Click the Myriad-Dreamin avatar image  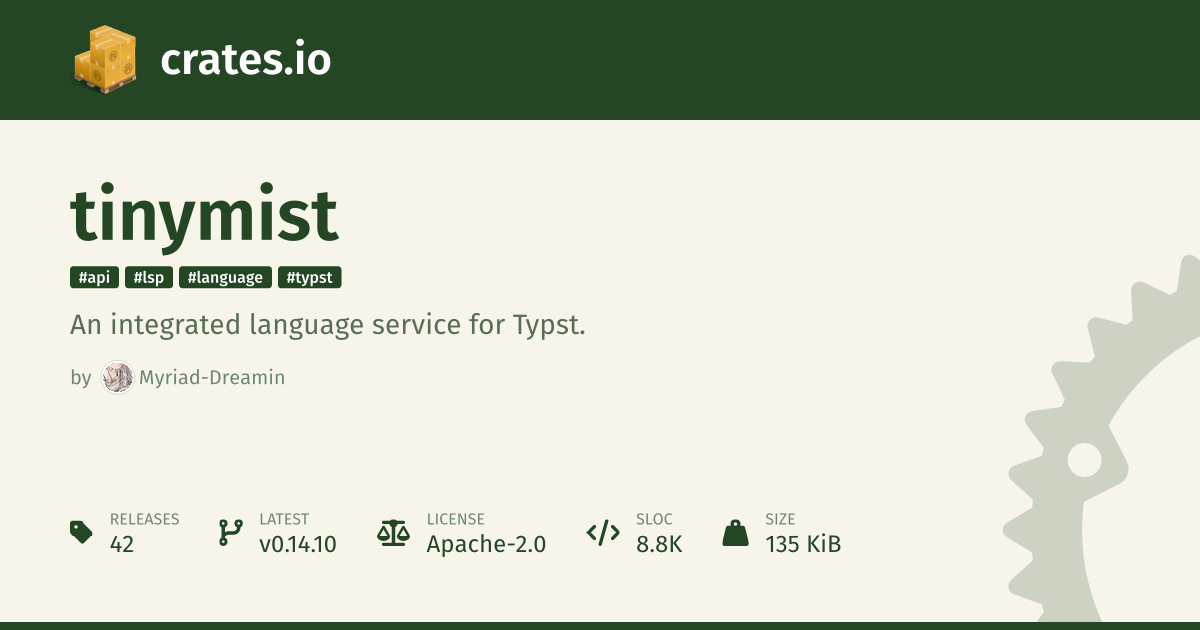[117, 378]
